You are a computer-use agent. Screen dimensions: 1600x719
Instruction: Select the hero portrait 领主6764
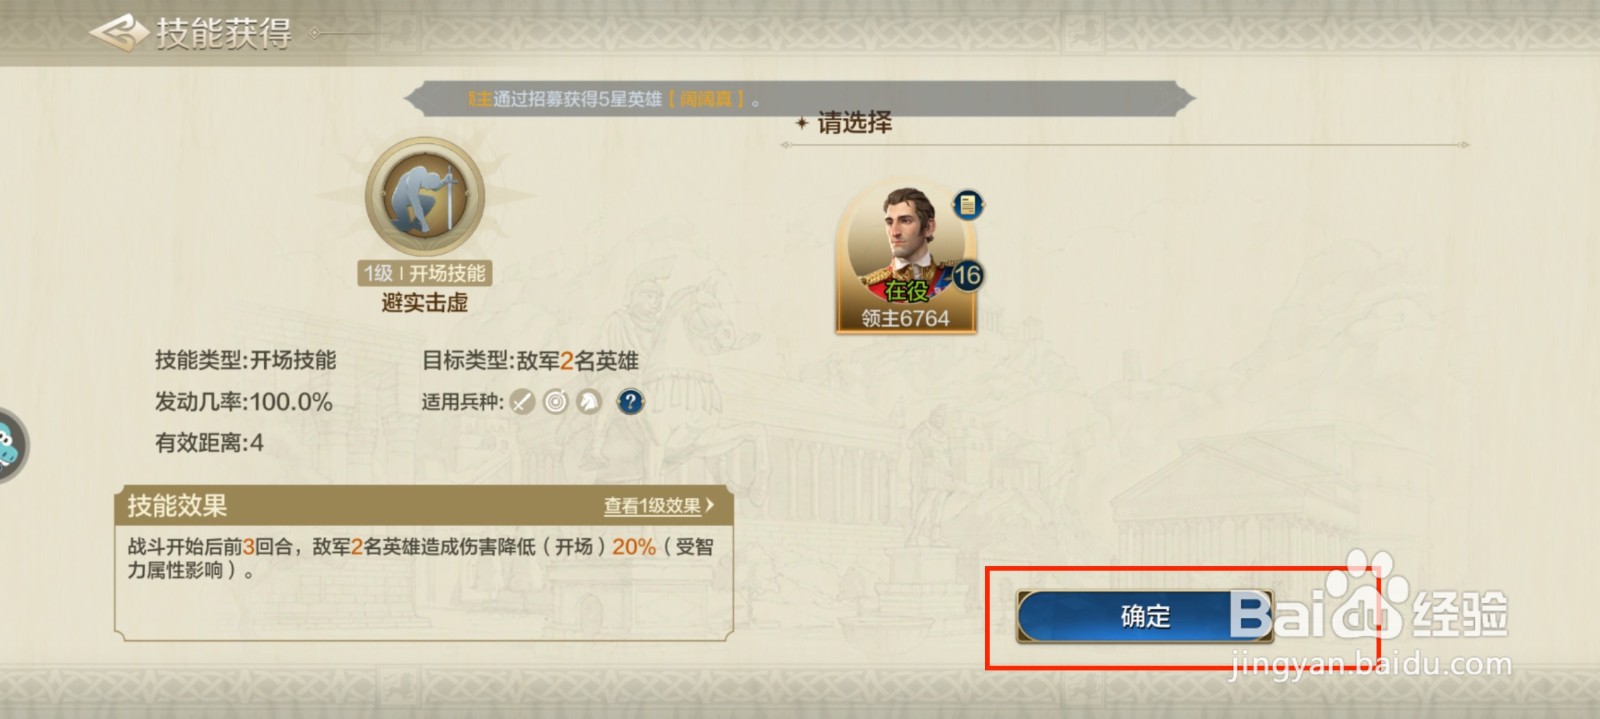pyautogui.click(x=905, y=258)
